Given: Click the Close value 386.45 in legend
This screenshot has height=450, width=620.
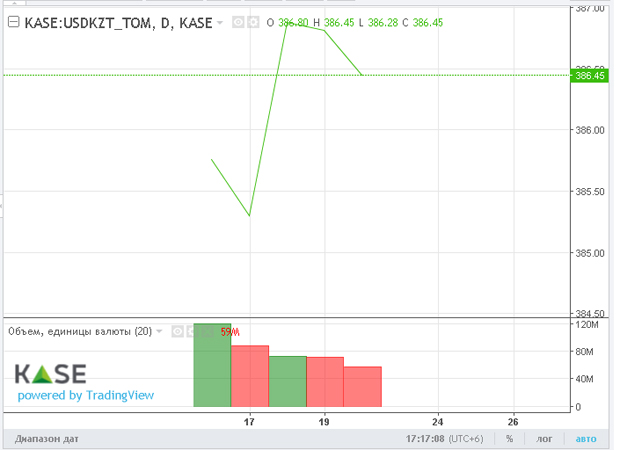Looking at the screenshot, I should click(428, 23).
